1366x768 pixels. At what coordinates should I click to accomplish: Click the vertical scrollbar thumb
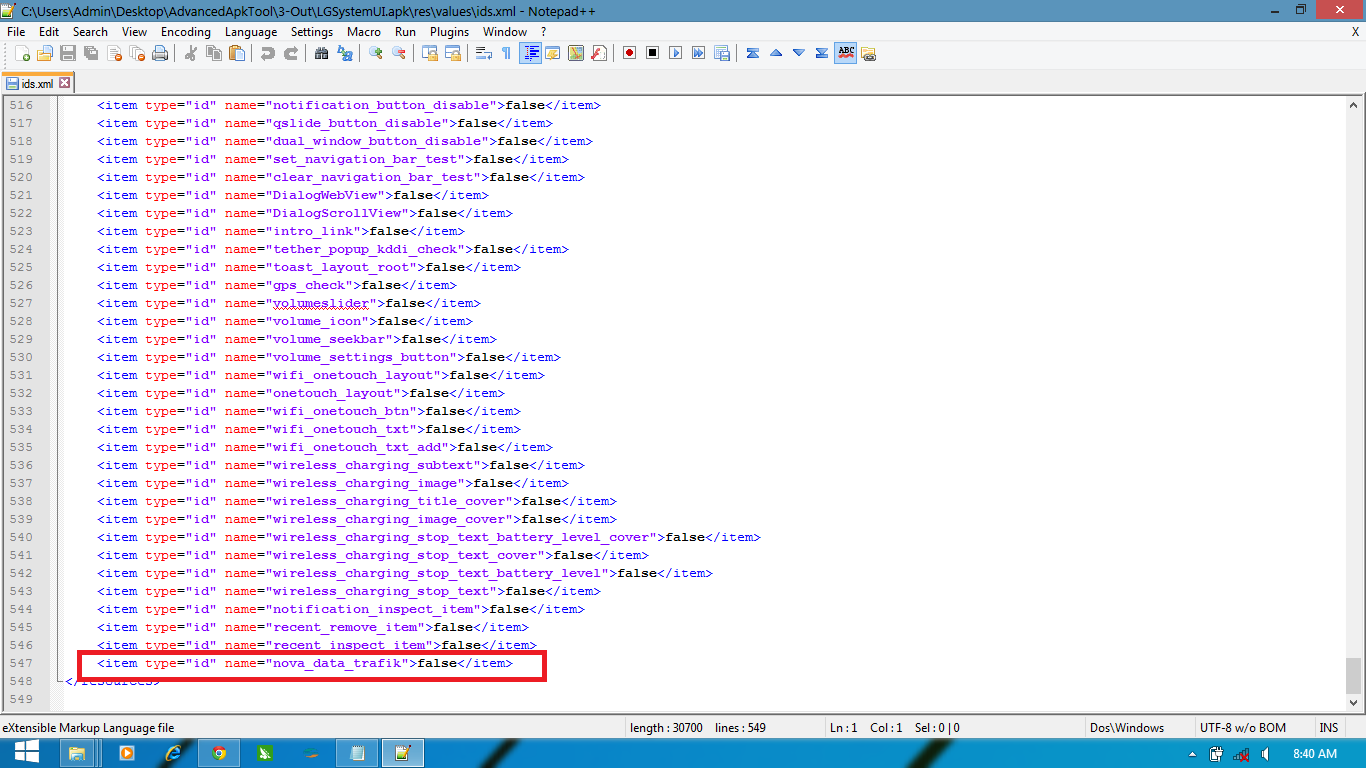tap(1354, 676)
